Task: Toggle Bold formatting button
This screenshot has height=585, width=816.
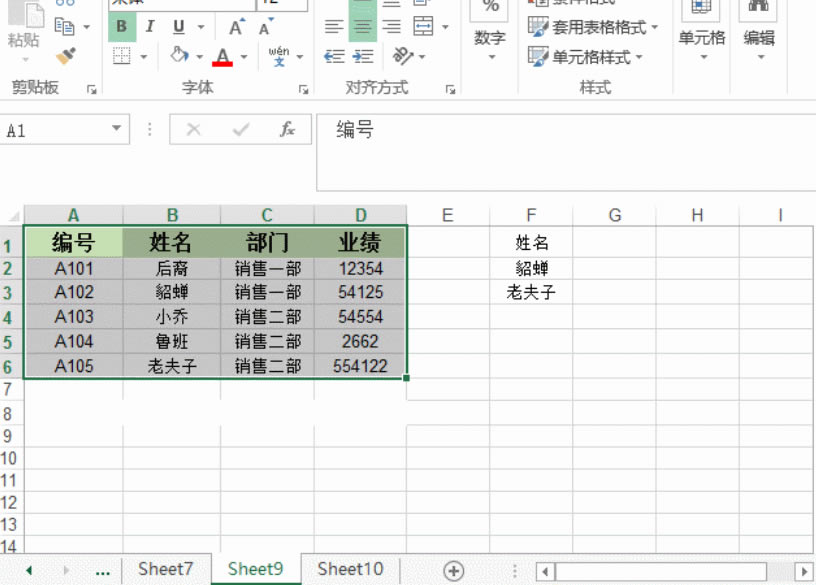Action: [x=122, y=27]
